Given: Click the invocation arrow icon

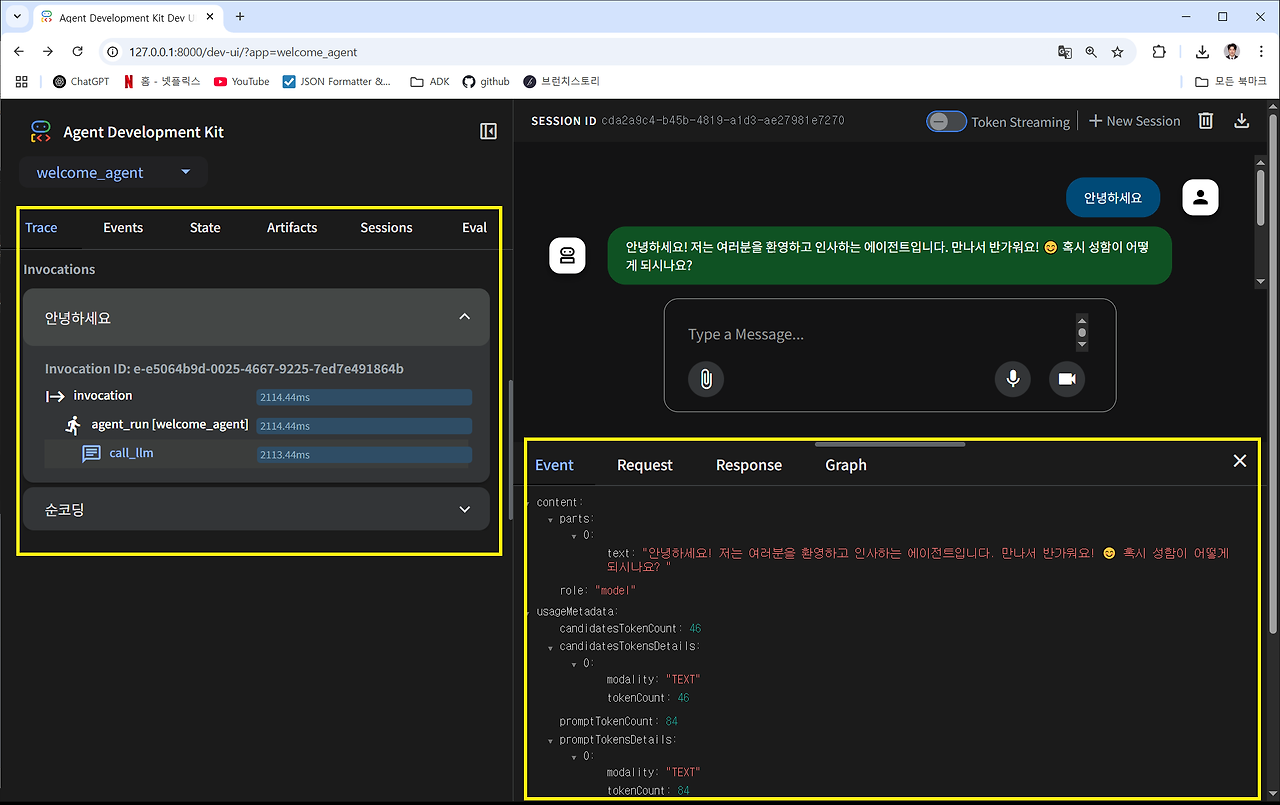Looking at the screenshot, I should point(55,397).
